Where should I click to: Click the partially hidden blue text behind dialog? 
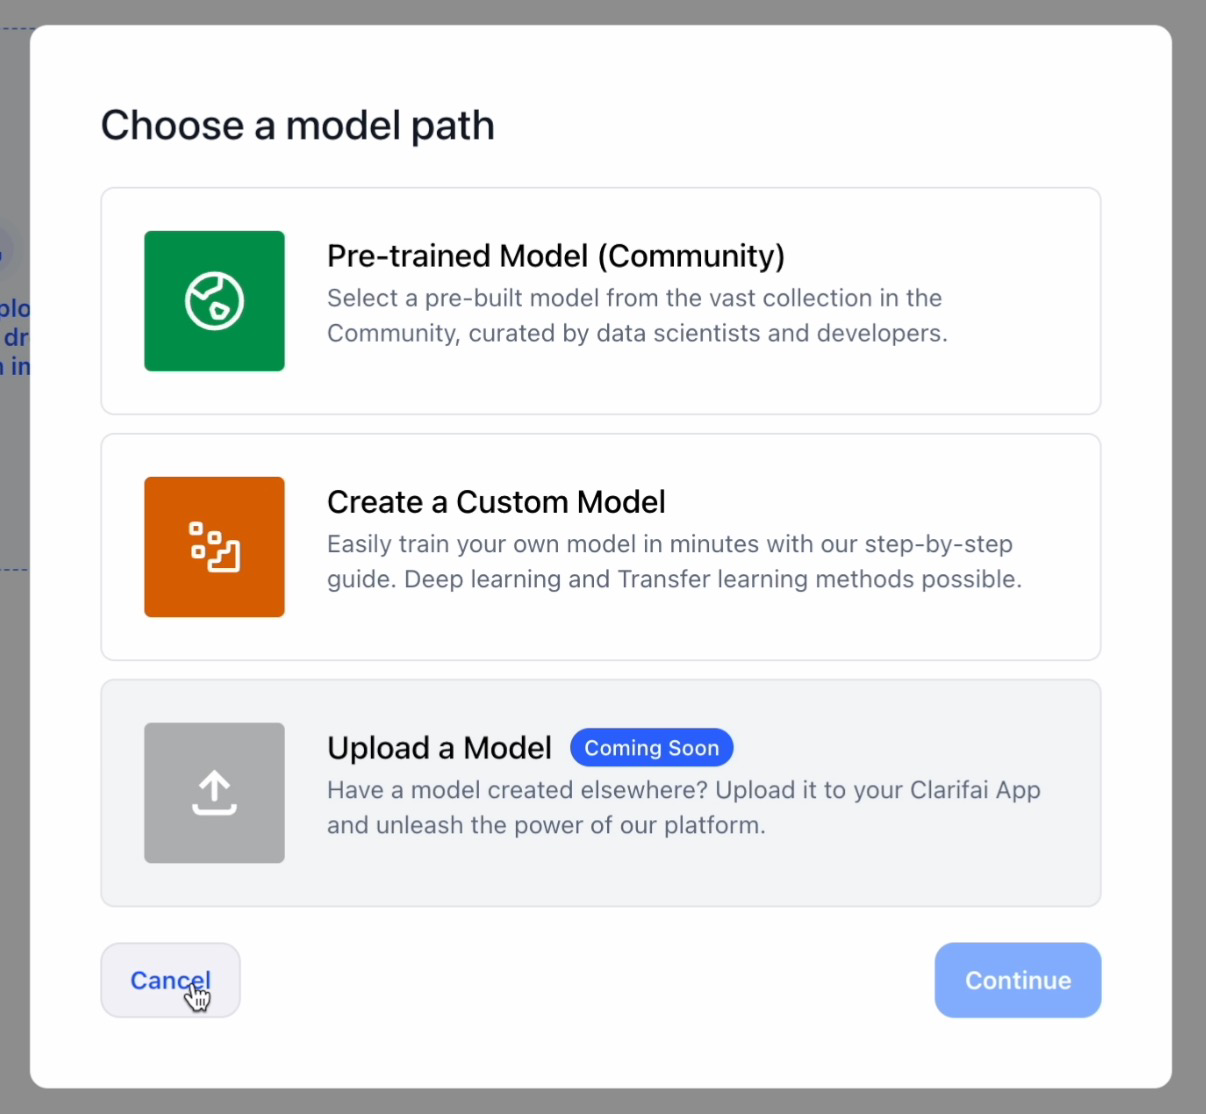(15, 337)
